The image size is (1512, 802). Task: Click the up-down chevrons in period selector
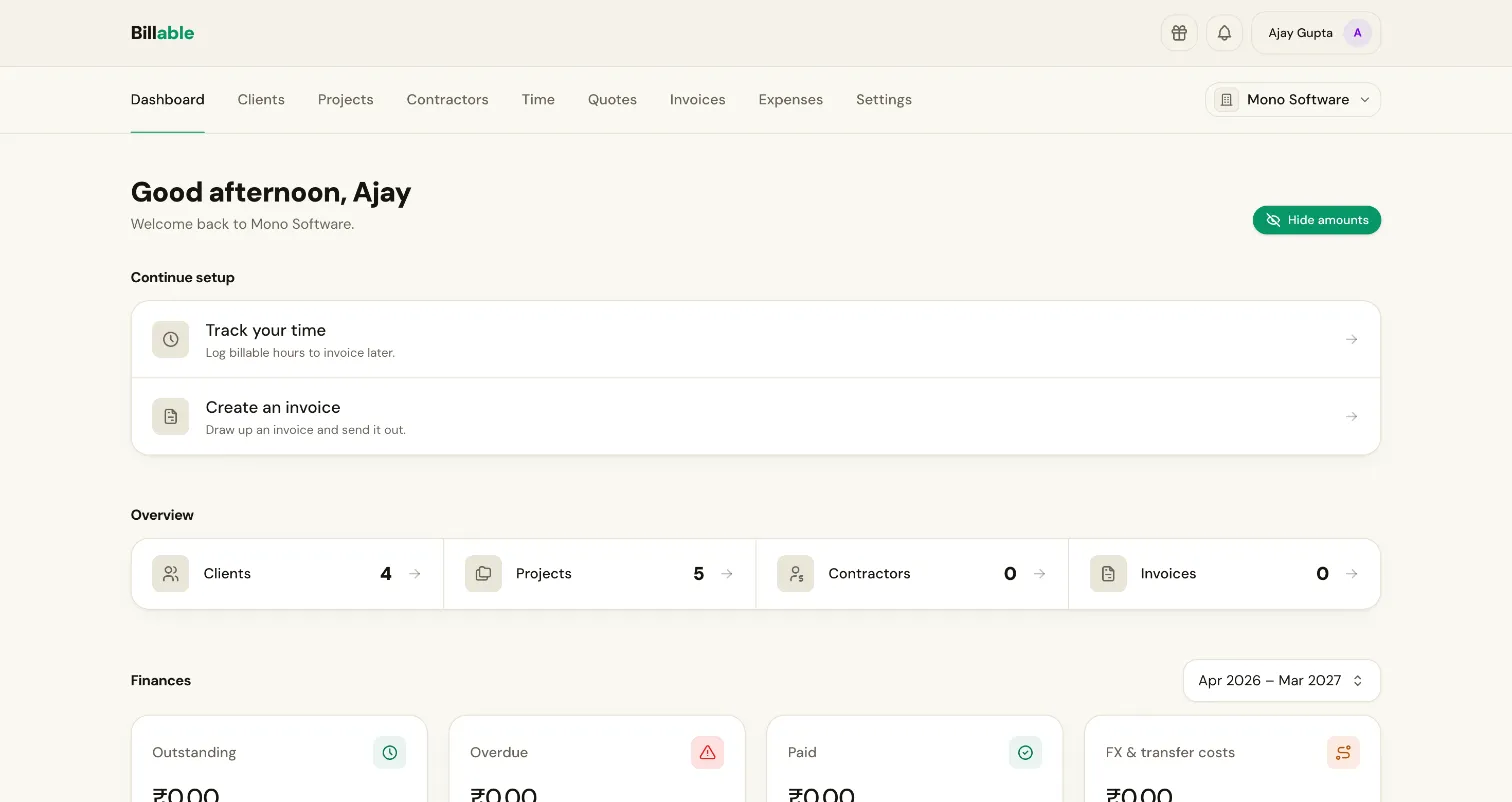click(x=1357, y=680)
